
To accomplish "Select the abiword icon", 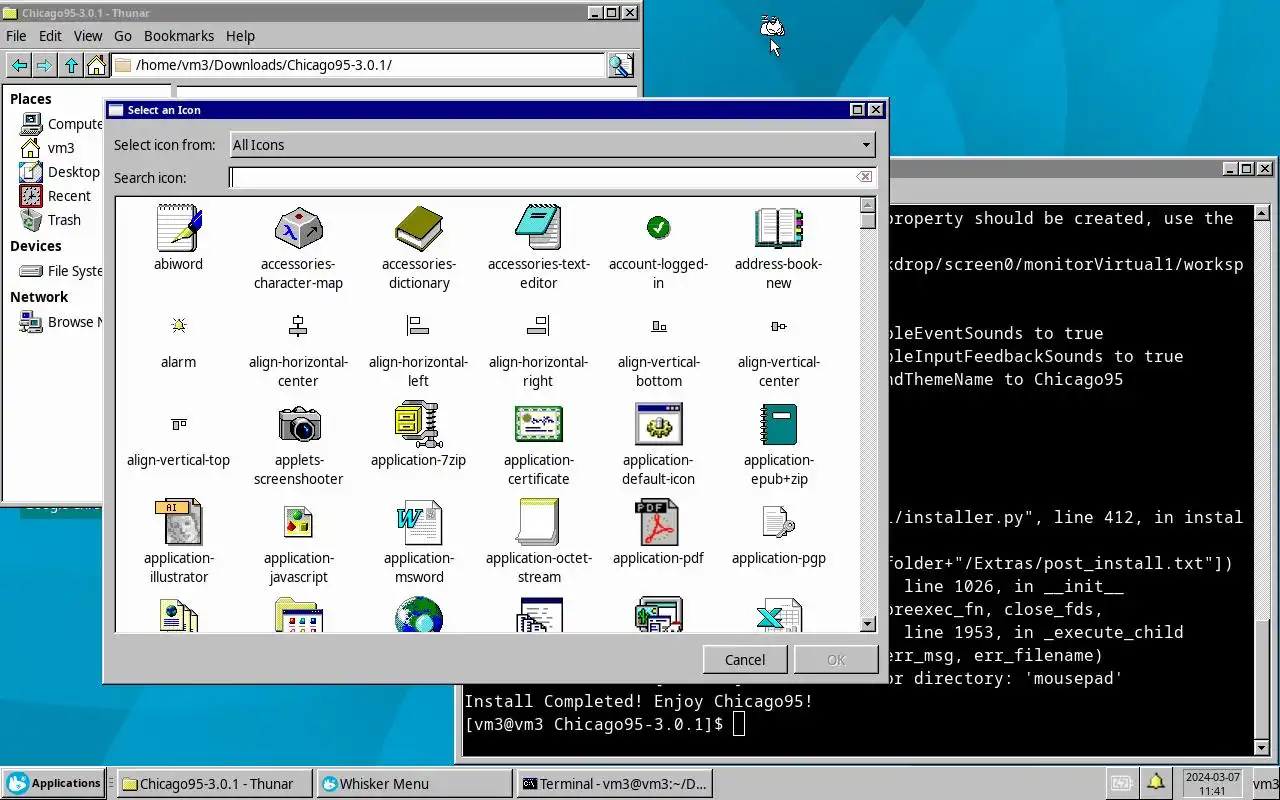I will (179, 228).
